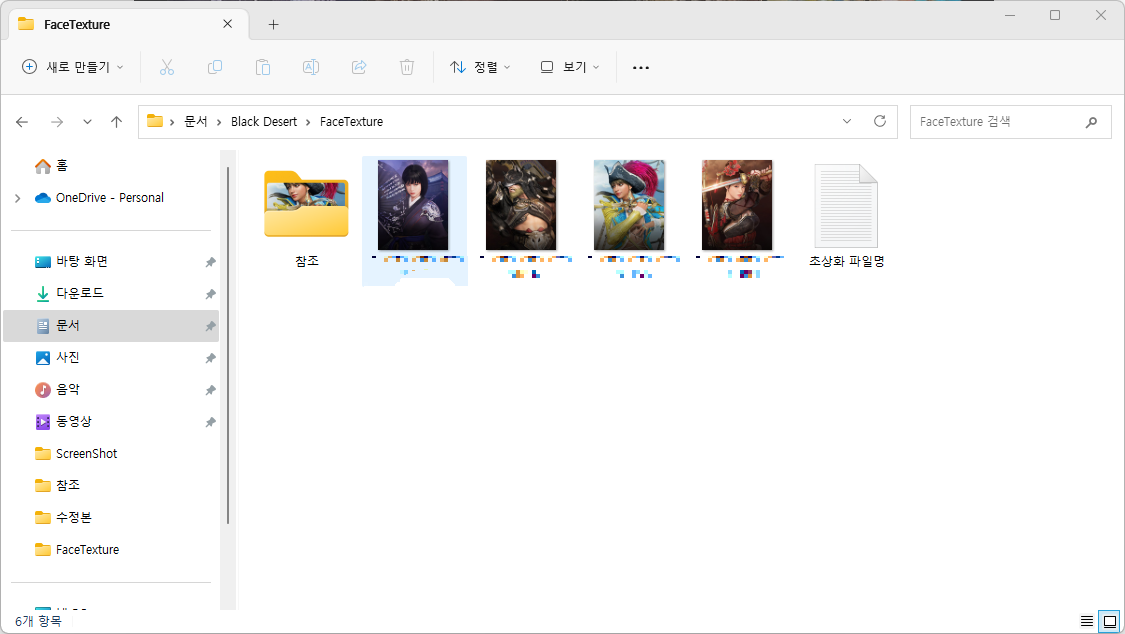Expand root chevron beside folder icon in path

coord(172,122)
